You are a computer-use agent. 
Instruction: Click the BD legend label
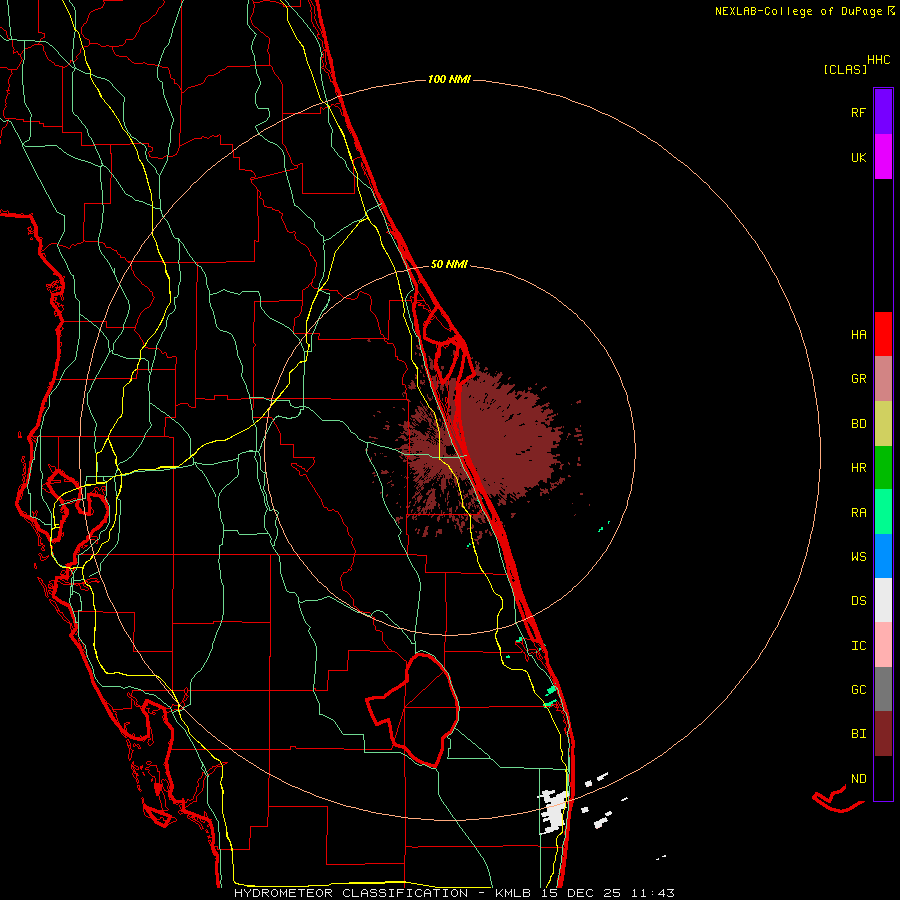[858, 424]
